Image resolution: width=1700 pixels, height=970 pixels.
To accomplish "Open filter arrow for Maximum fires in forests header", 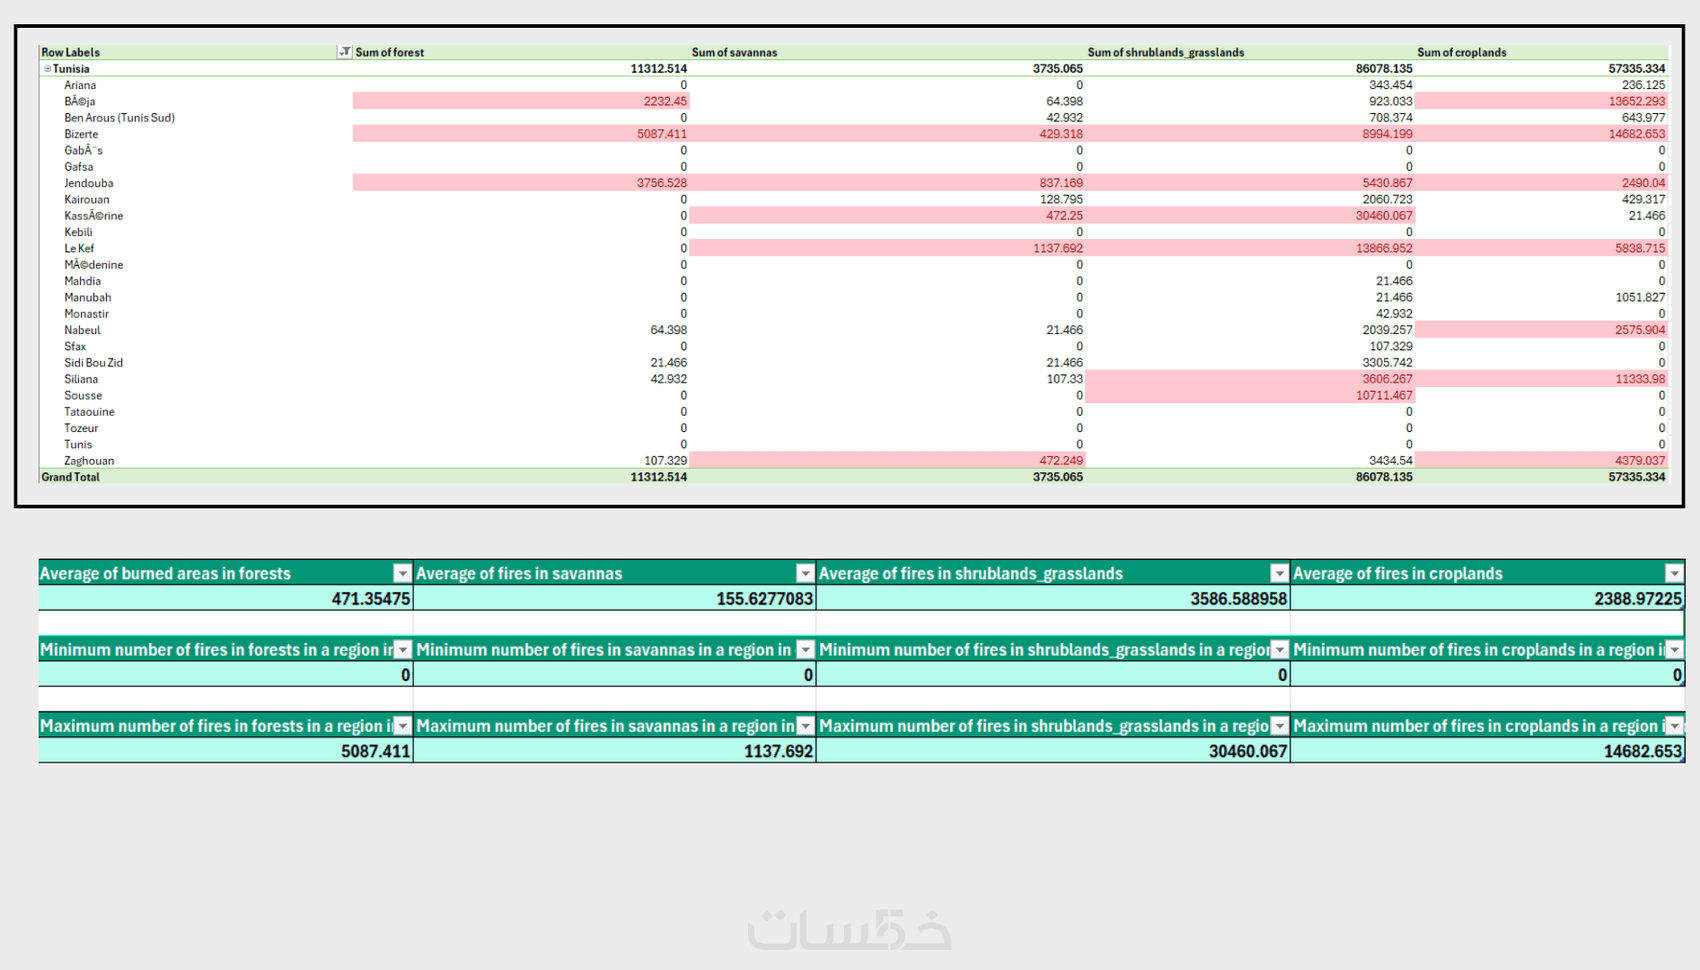I will (402, 726).
